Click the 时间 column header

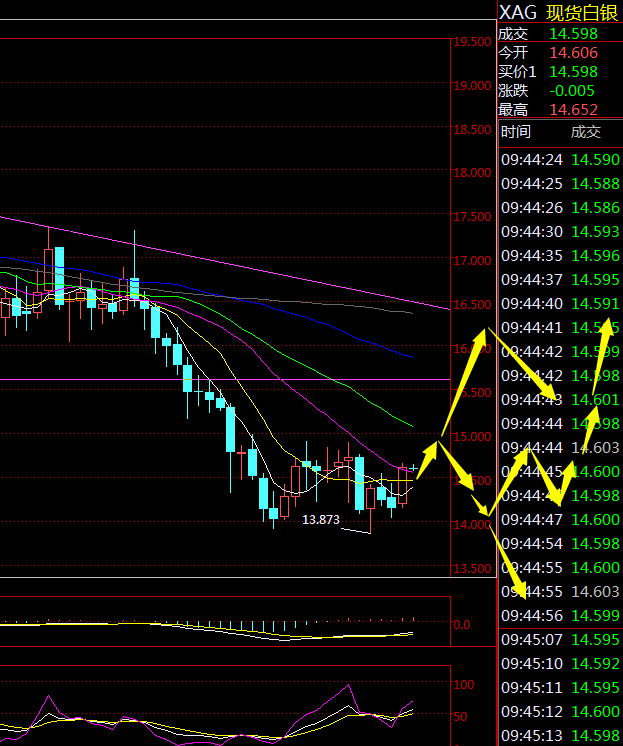click(x=517, y=132)
